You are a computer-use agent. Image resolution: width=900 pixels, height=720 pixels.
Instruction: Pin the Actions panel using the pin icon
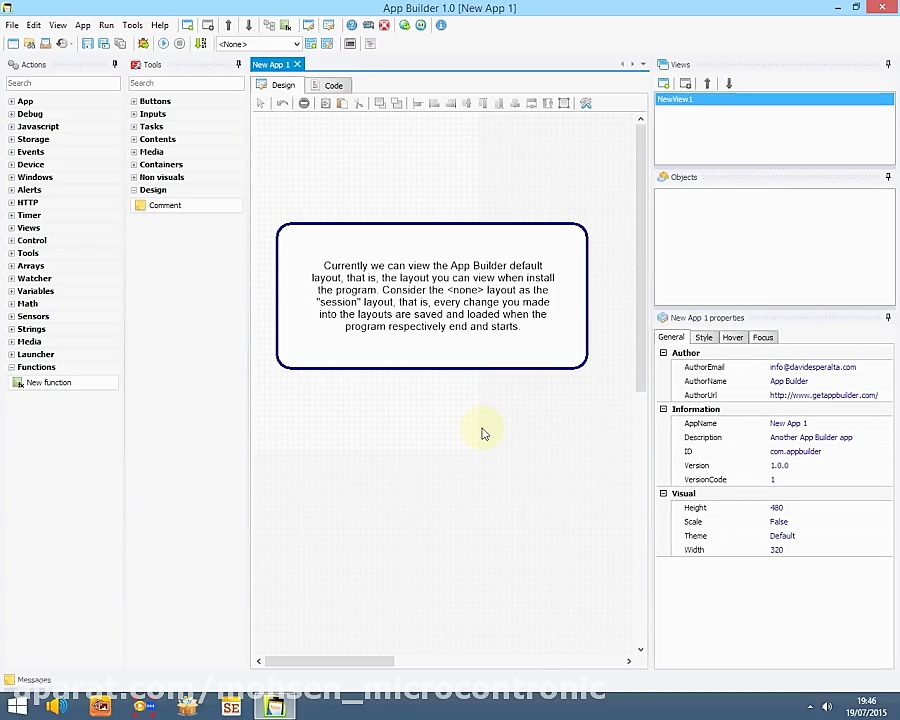(114, 64)
